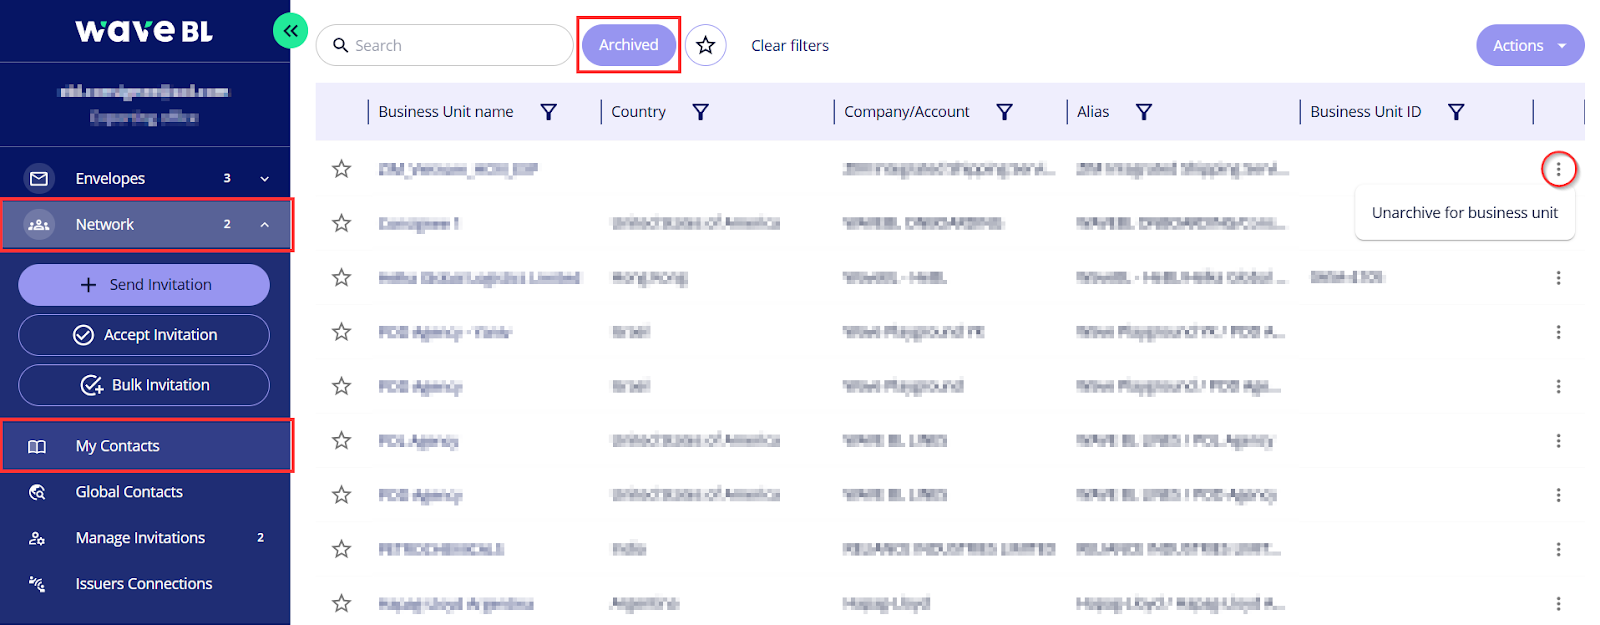Open the three-dot menu for Hapag-Lloyd Argentina row
The width and height of the screenshot is (1600, 625).
1558,603
